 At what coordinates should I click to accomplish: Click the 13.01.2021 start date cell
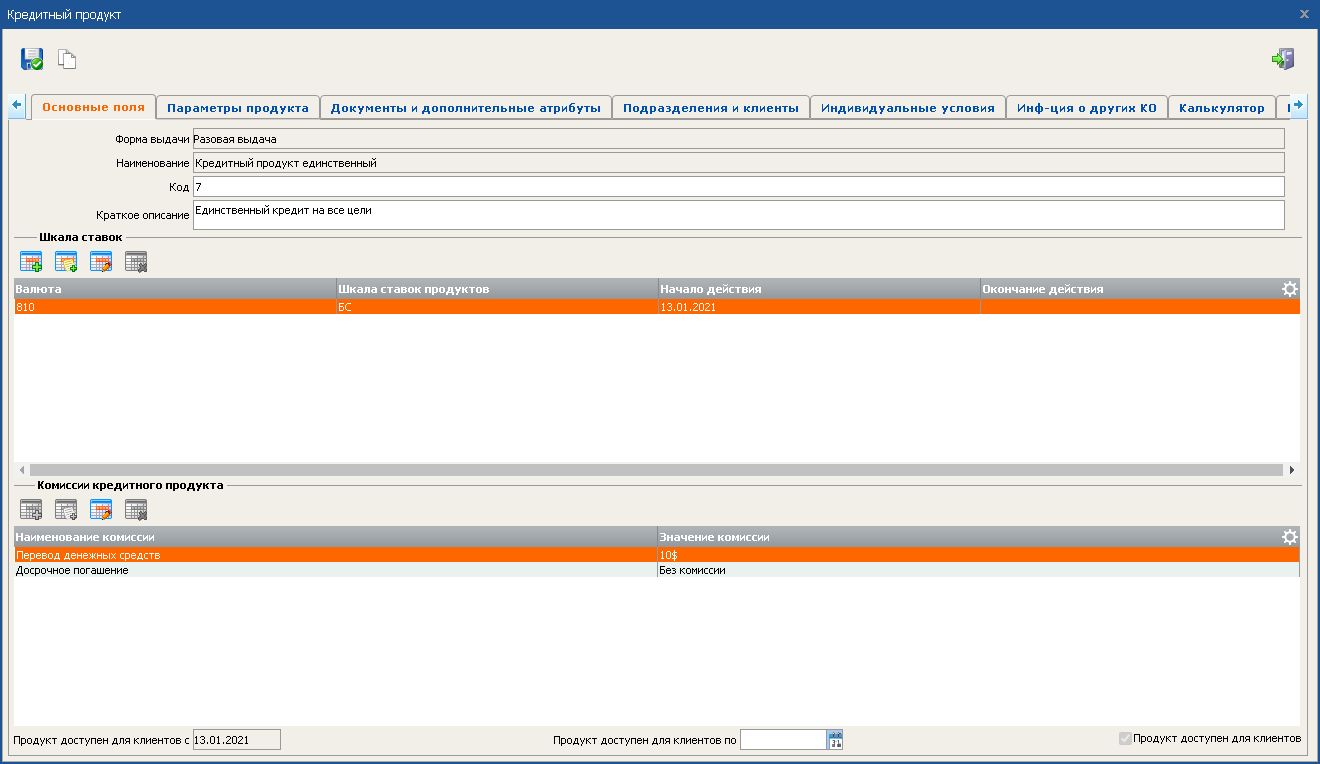[819, 307]
